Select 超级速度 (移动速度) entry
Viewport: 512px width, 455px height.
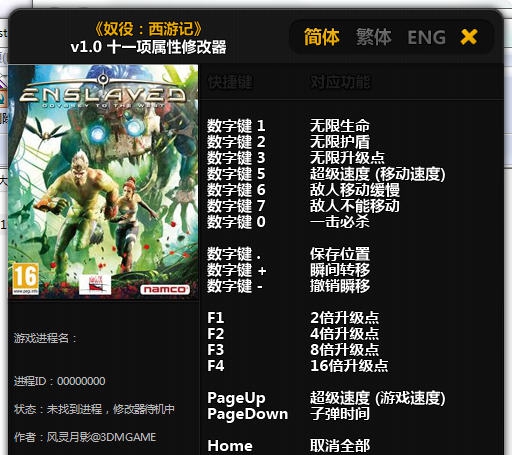377,174
